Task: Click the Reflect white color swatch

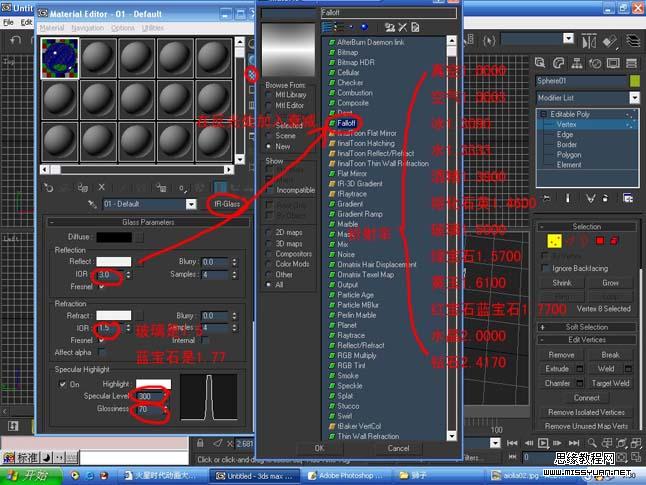Action: tap(114, 262)
